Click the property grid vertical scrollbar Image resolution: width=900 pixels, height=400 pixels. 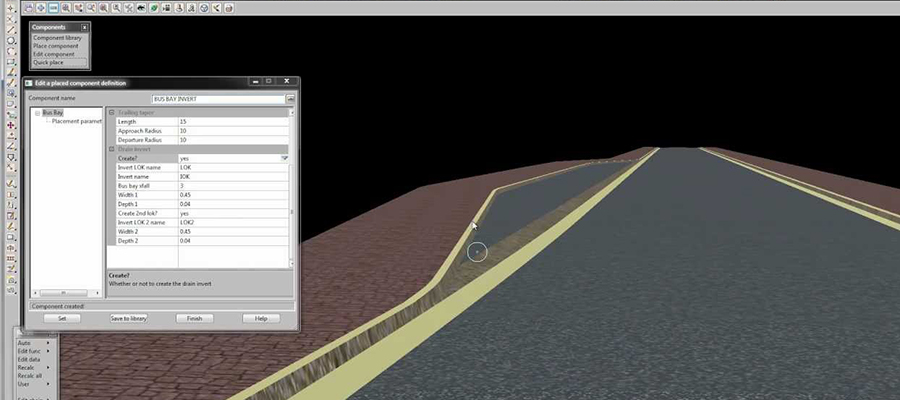click(x=292, y=187)
